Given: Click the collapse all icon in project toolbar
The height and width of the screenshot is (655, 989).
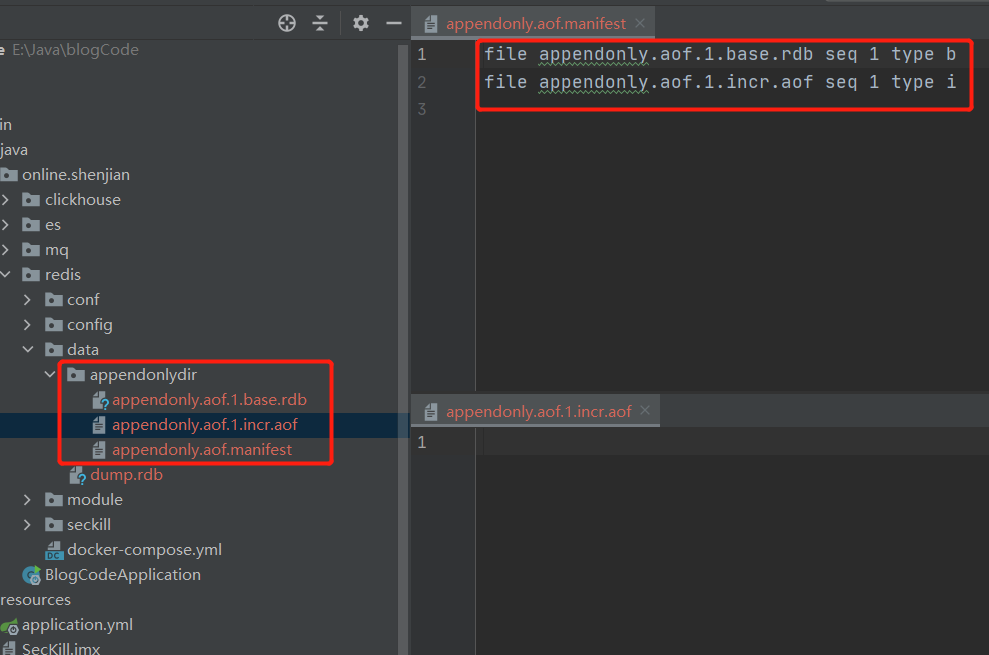Looking at the screenshot, I should click(x=320, y=23).
